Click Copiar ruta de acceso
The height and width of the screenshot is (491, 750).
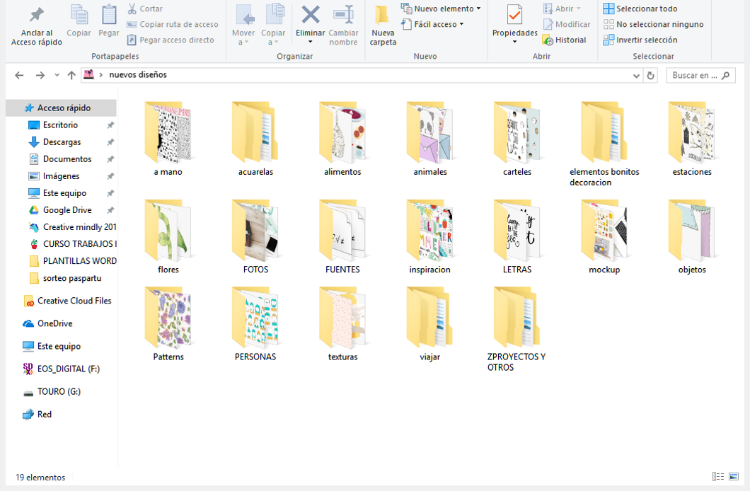(x=172, y=24)
